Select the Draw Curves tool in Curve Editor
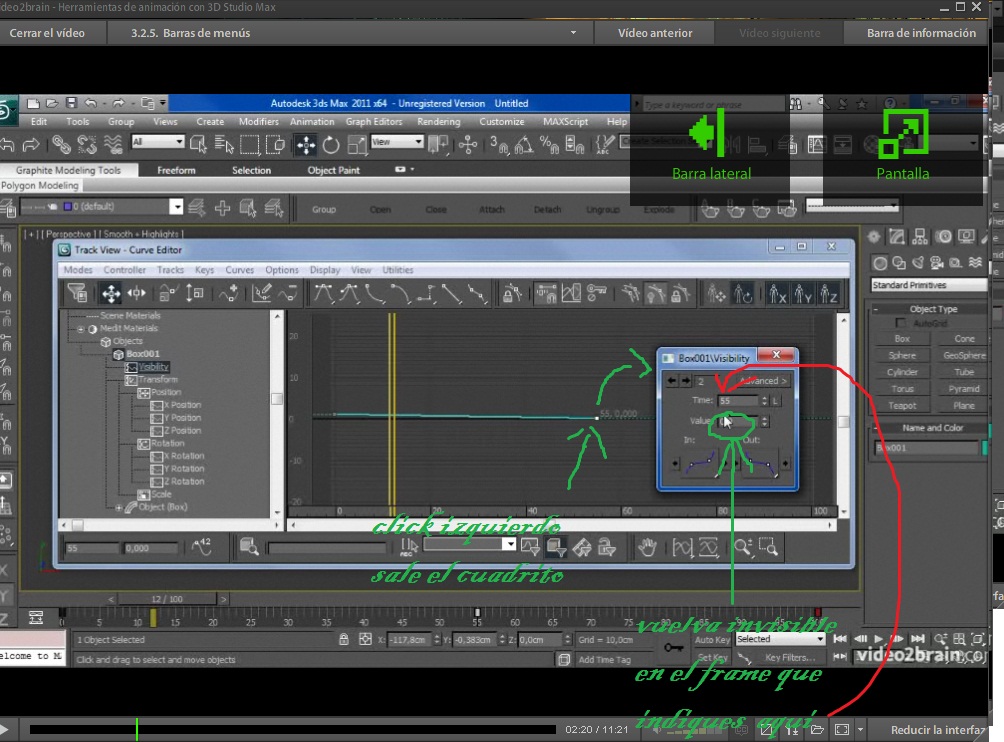The image size is (1004, 742). 261,294
